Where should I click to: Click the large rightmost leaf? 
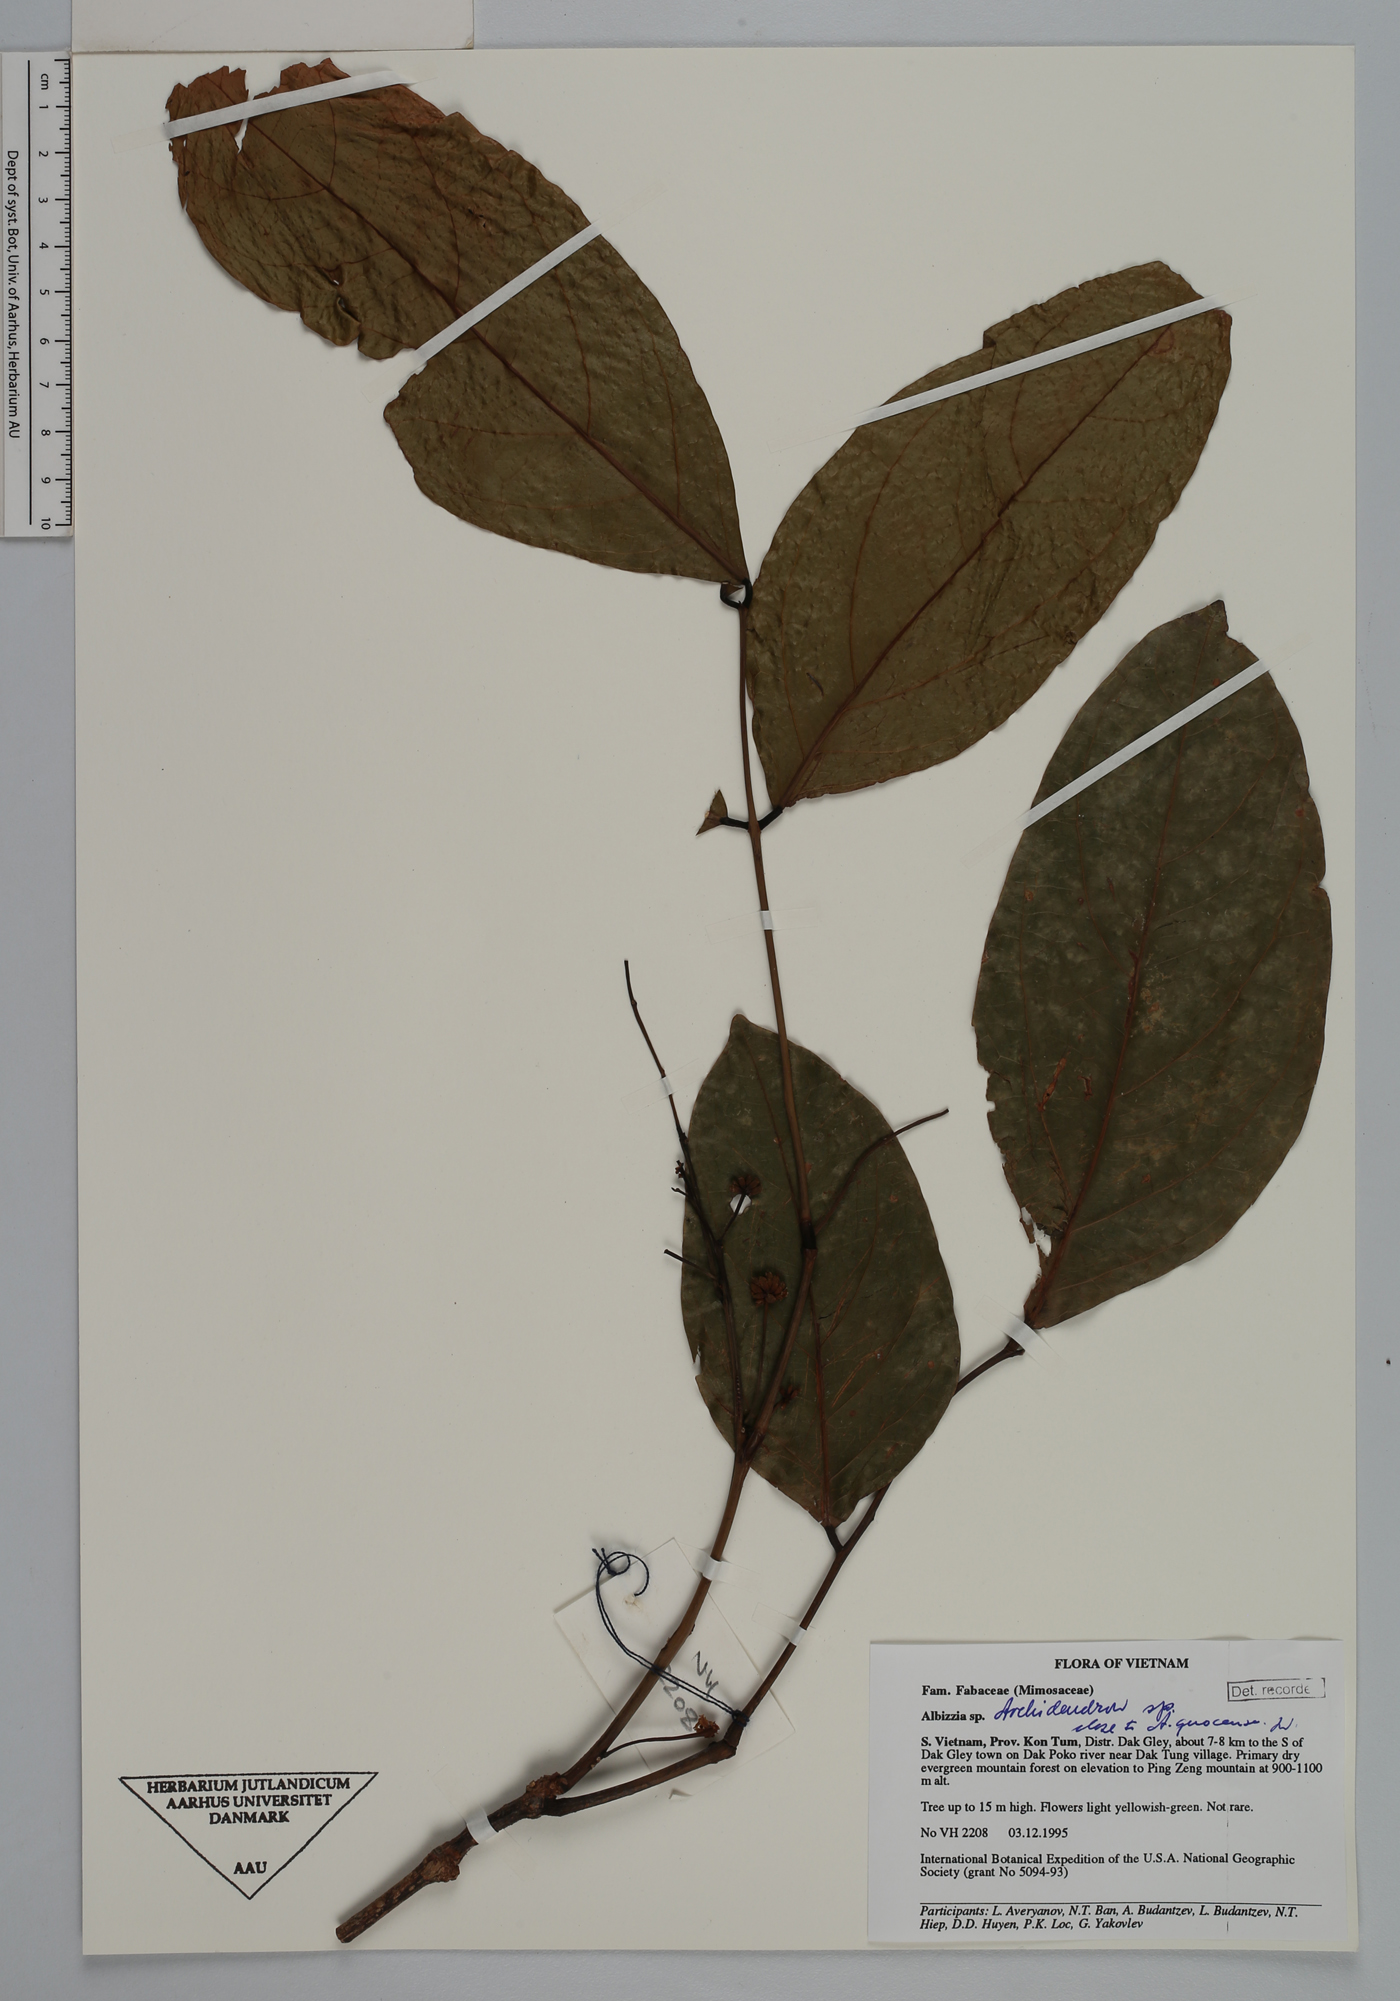1150,980
